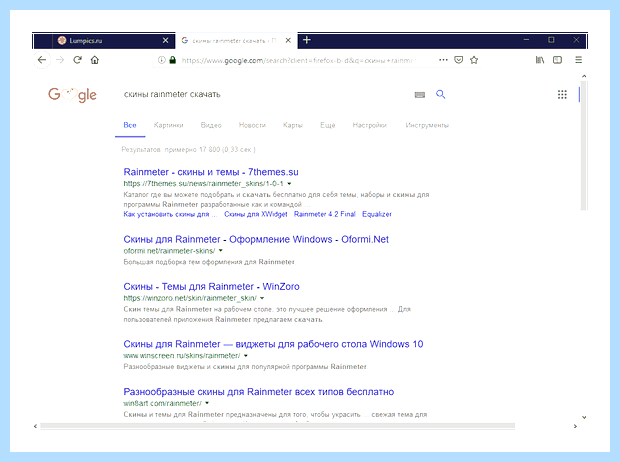This screenshot has height=462, width=620.
Task: Open the Ещё menu
Action: (x=328, y=125)
